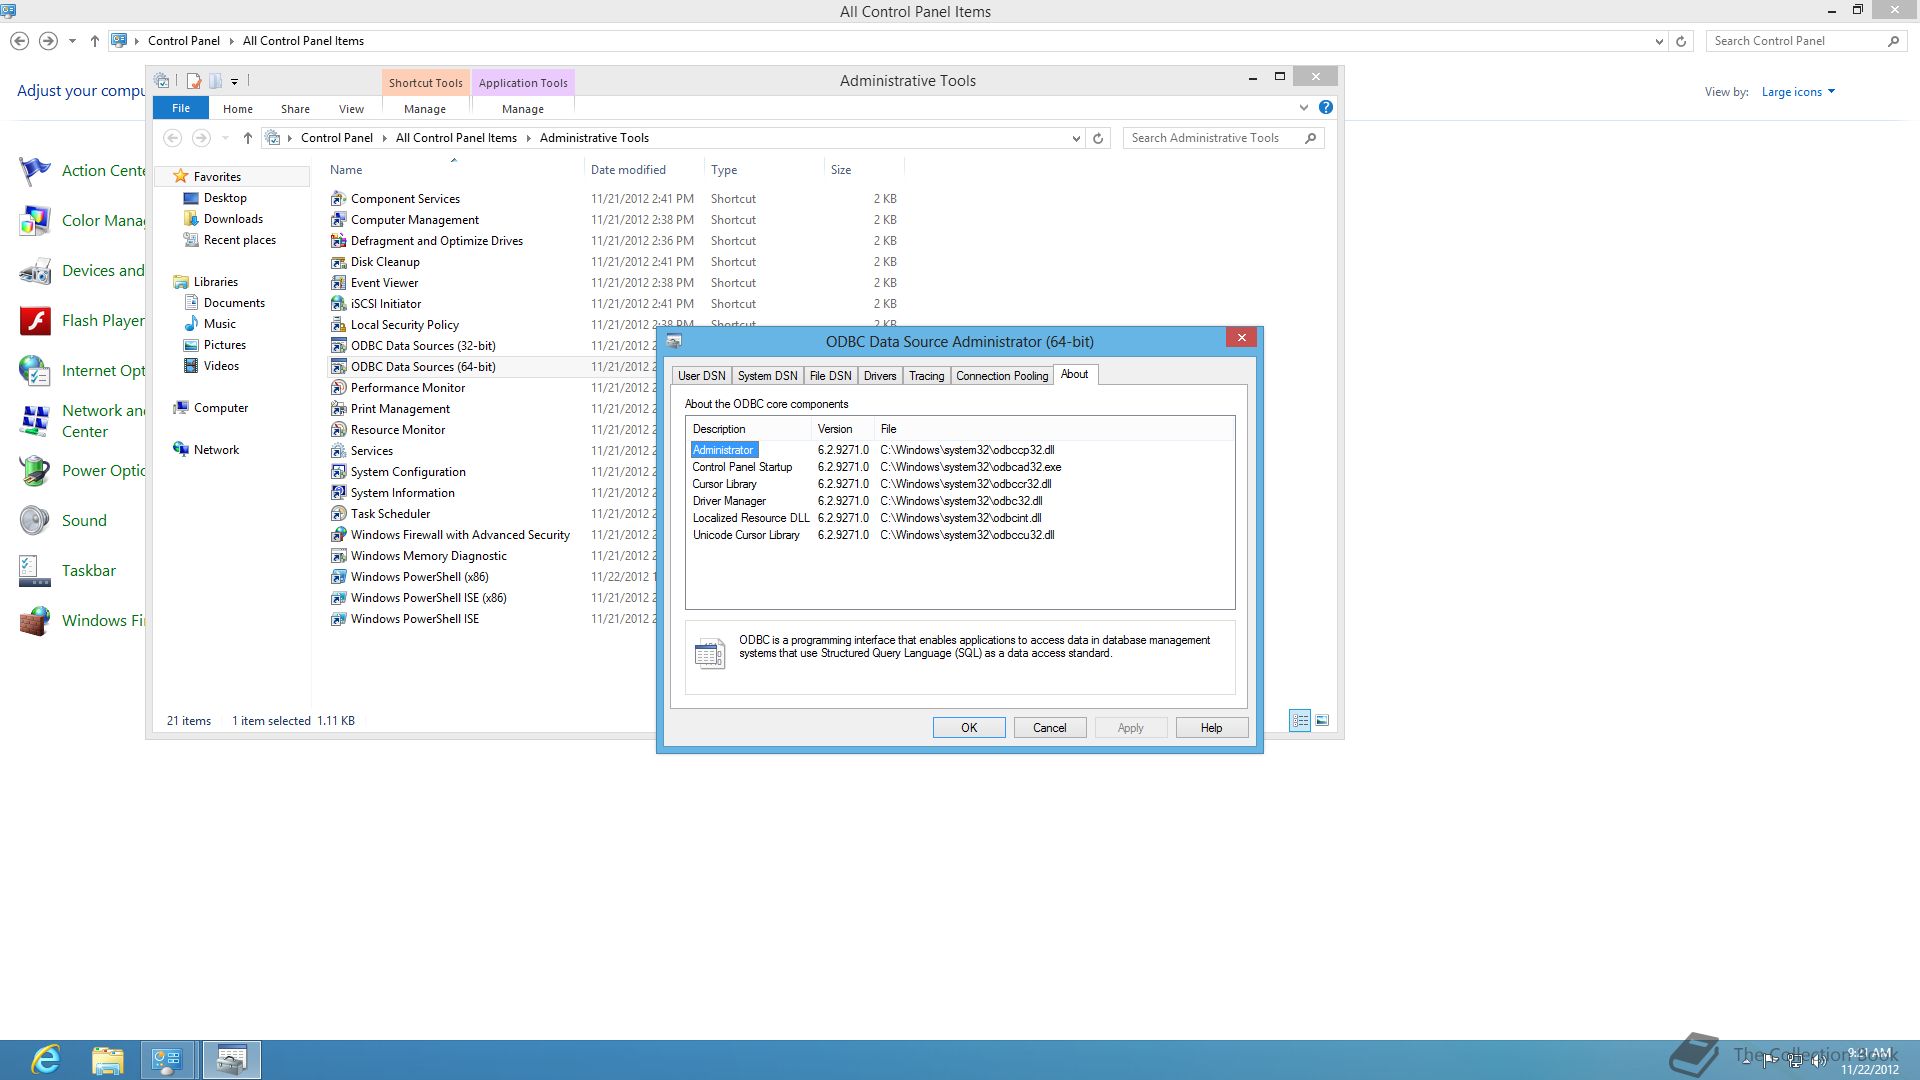Open Documents library in navigation pane
The image size is (1920, 1080).
(x=234, y=303)
